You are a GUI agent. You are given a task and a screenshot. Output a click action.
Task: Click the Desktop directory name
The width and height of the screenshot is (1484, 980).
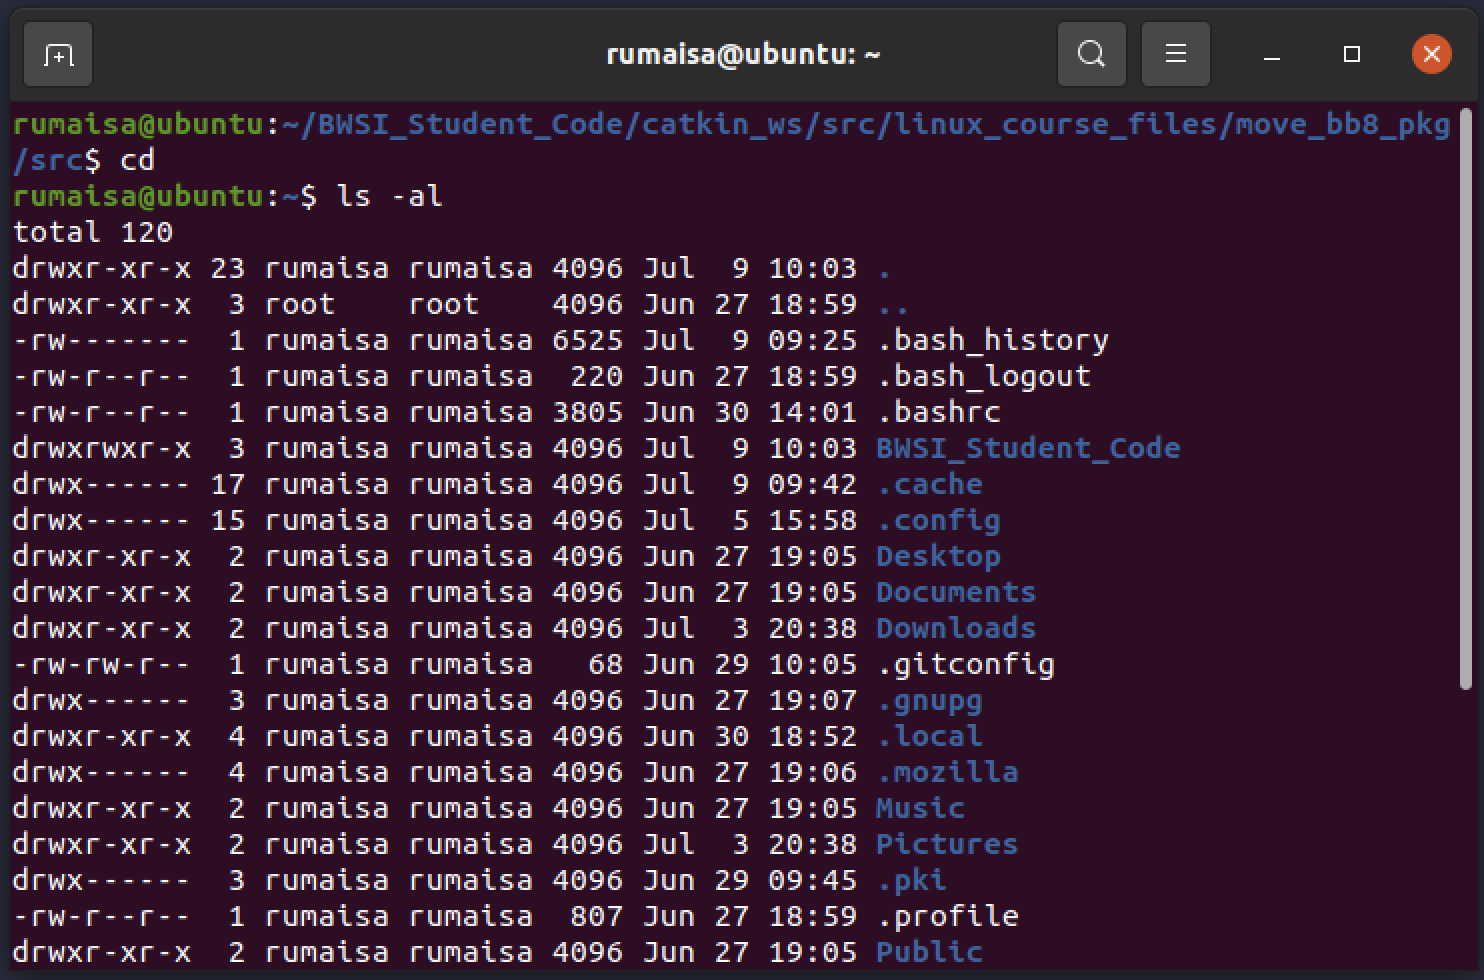(938, 556)
